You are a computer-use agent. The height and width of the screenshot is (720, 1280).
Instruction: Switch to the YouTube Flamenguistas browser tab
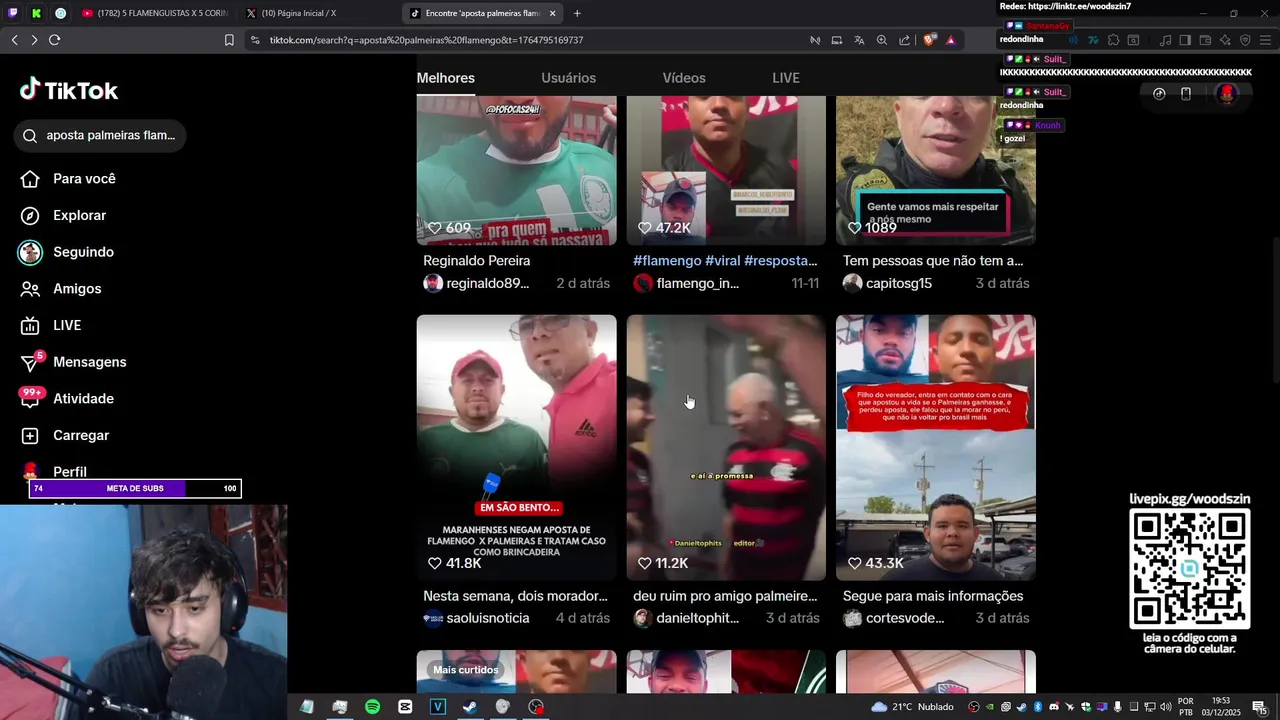coord(154,13)
